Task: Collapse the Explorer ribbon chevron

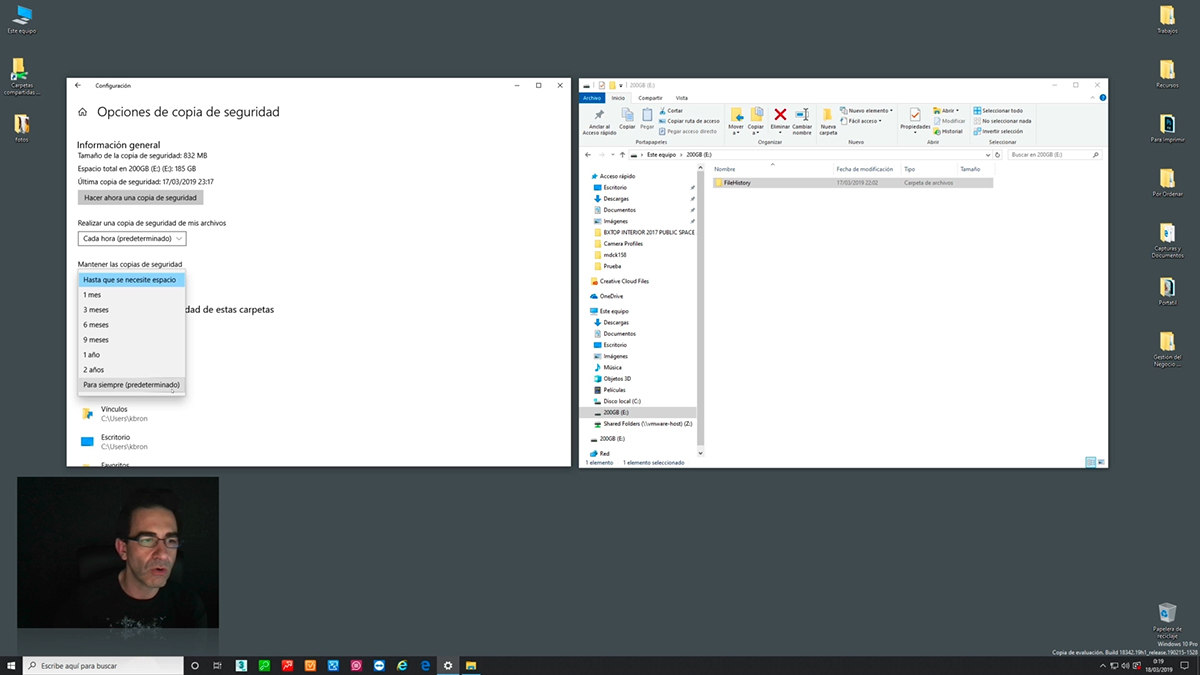Action: 1091,98
